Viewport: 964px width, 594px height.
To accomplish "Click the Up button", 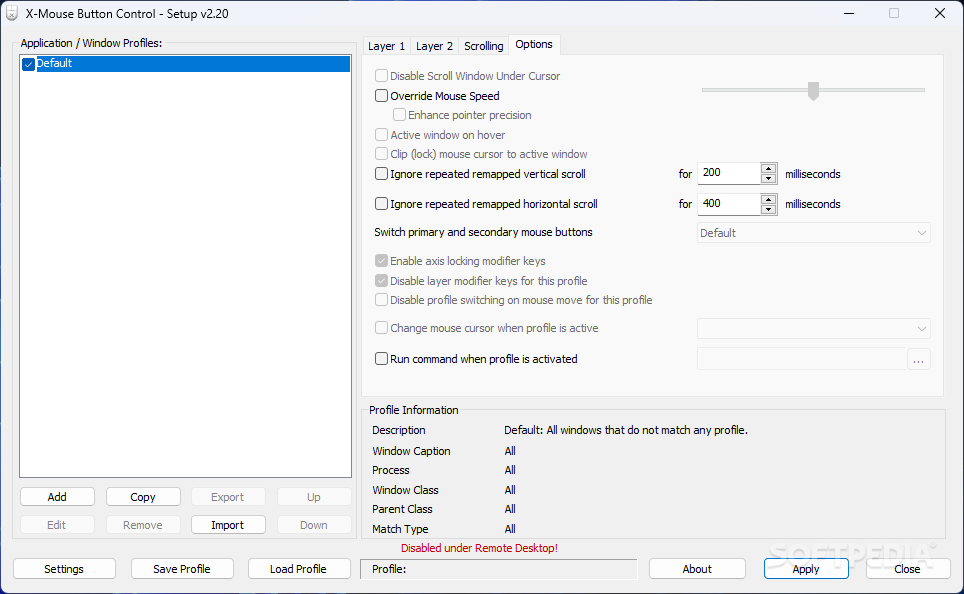I will pos(314,497).
